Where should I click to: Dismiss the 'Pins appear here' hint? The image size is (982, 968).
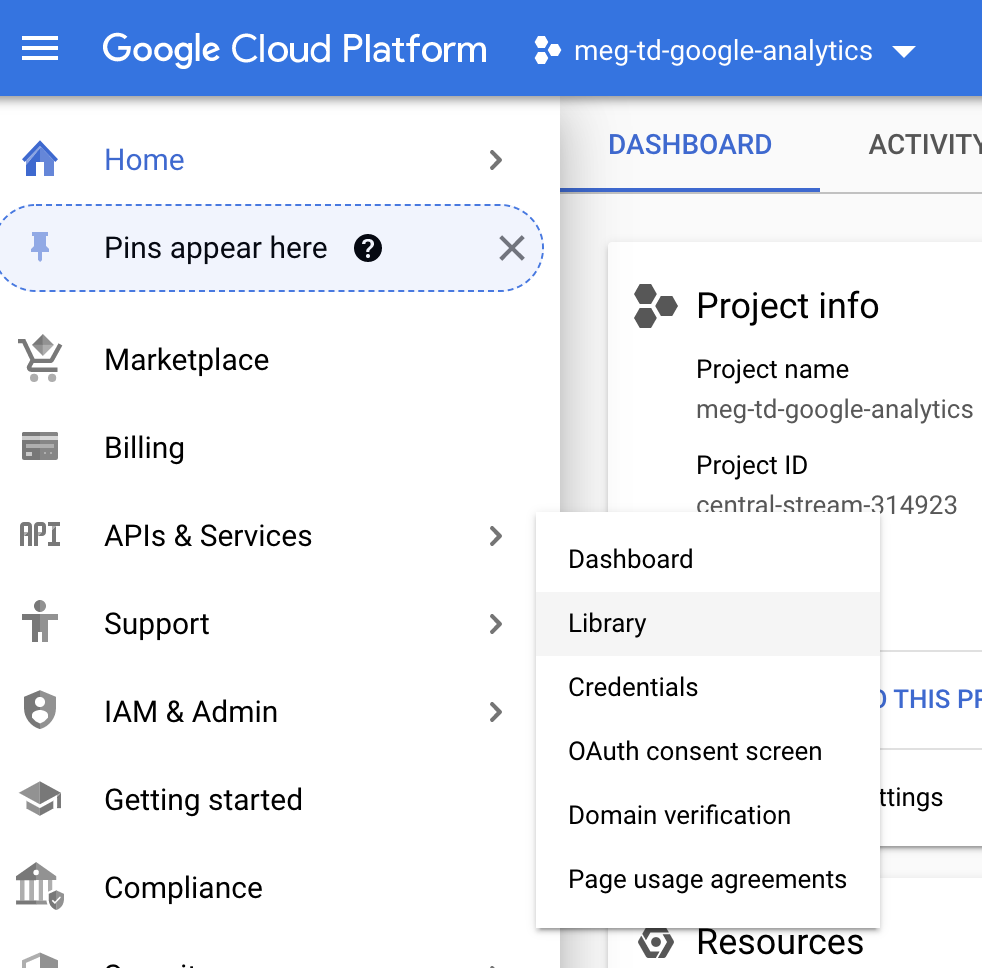511,248
